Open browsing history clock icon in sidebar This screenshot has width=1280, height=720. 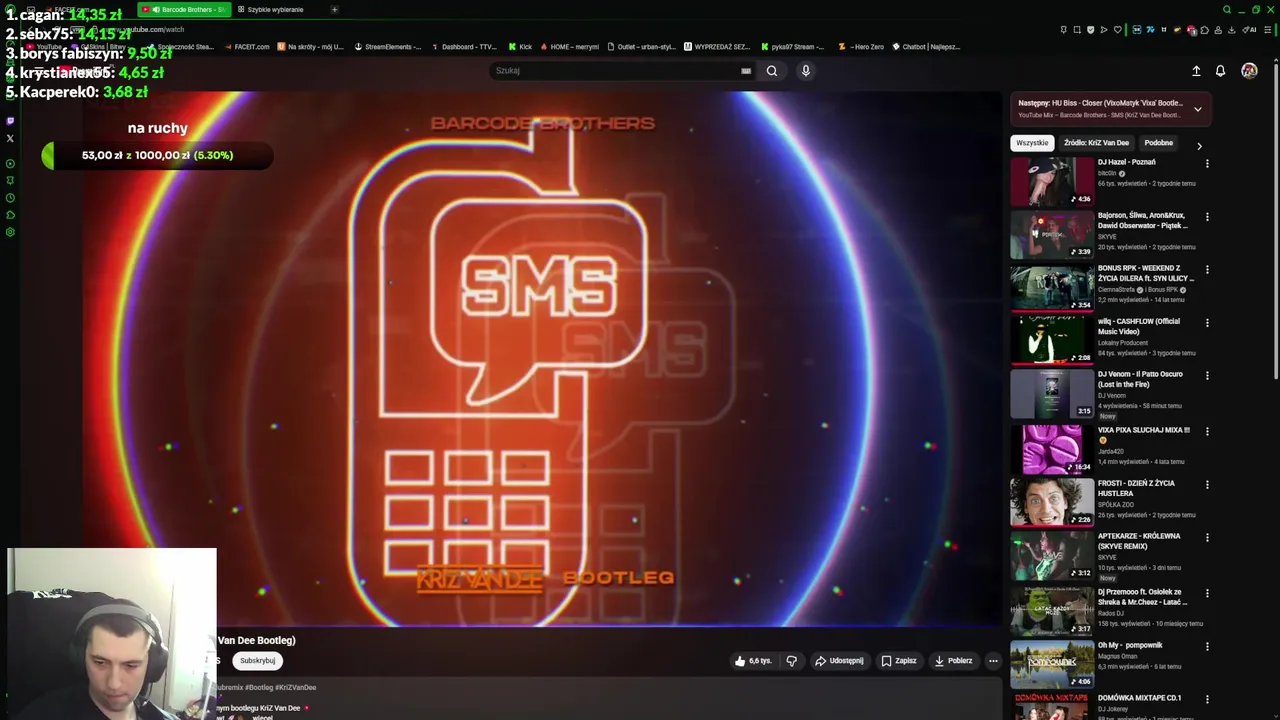point(10,197)
